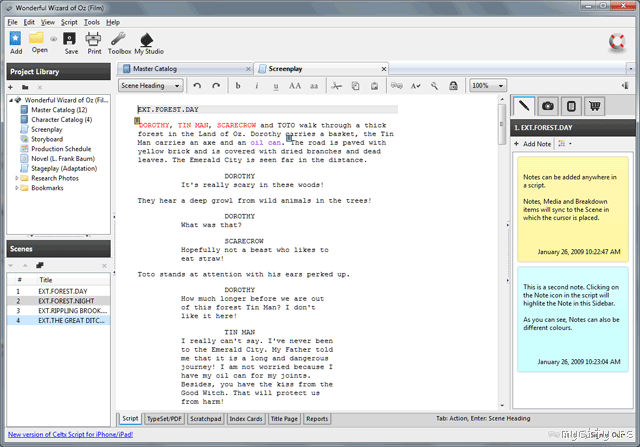Select the Media camera sidebar tab
Viewport: 640px width, 447px height.
pos(548,106)
